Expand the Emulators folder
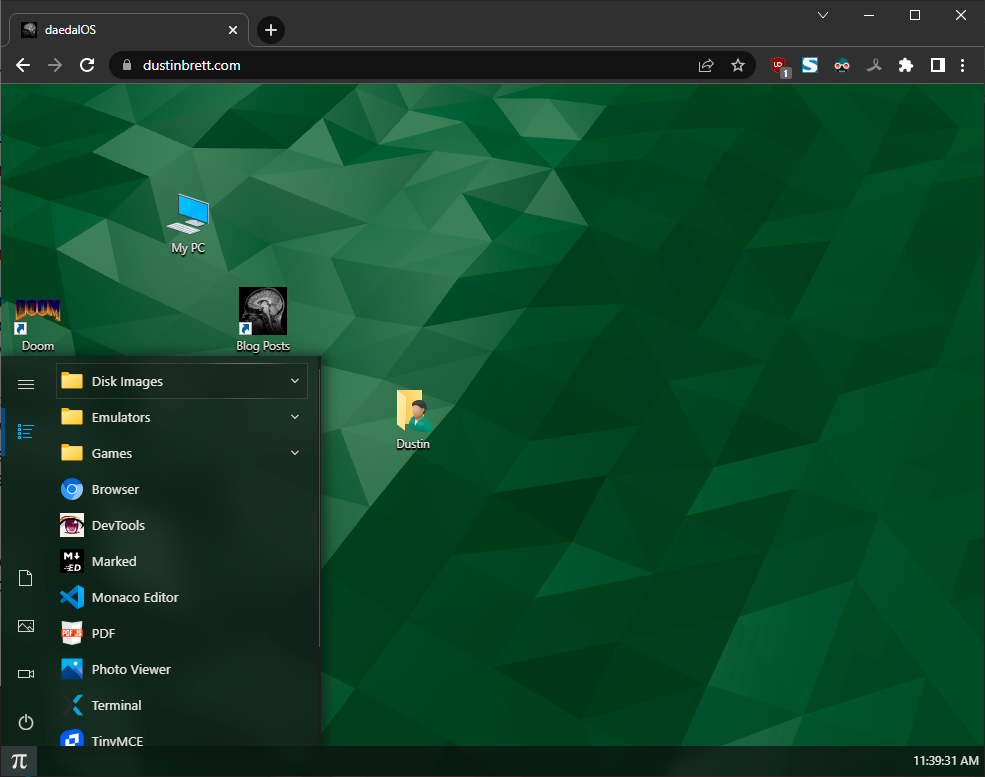The height and width of the screenshot is (777, 985). [x=180, y=417]
